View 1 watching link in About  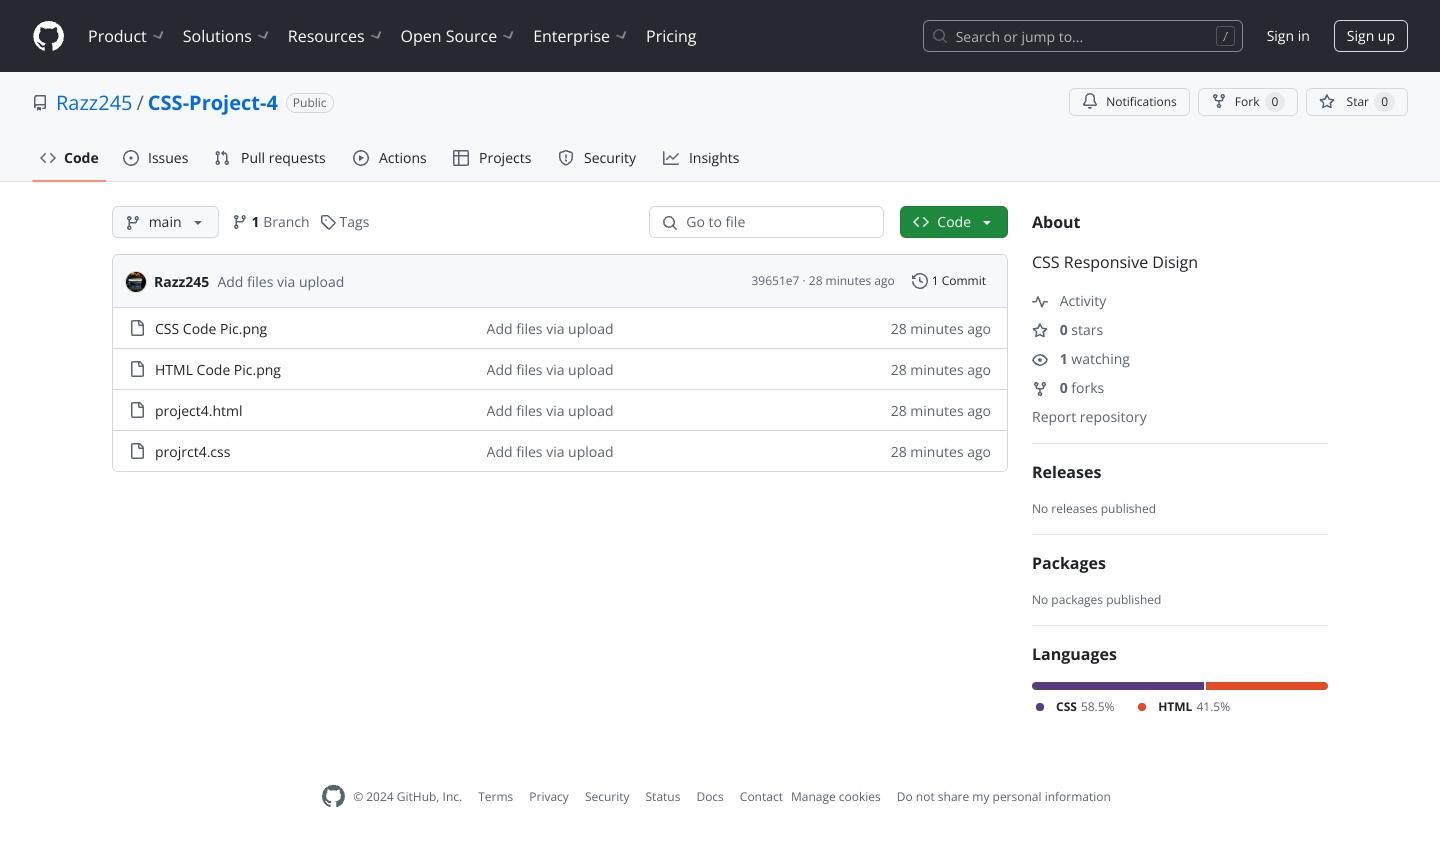(x=1081, y=359)
